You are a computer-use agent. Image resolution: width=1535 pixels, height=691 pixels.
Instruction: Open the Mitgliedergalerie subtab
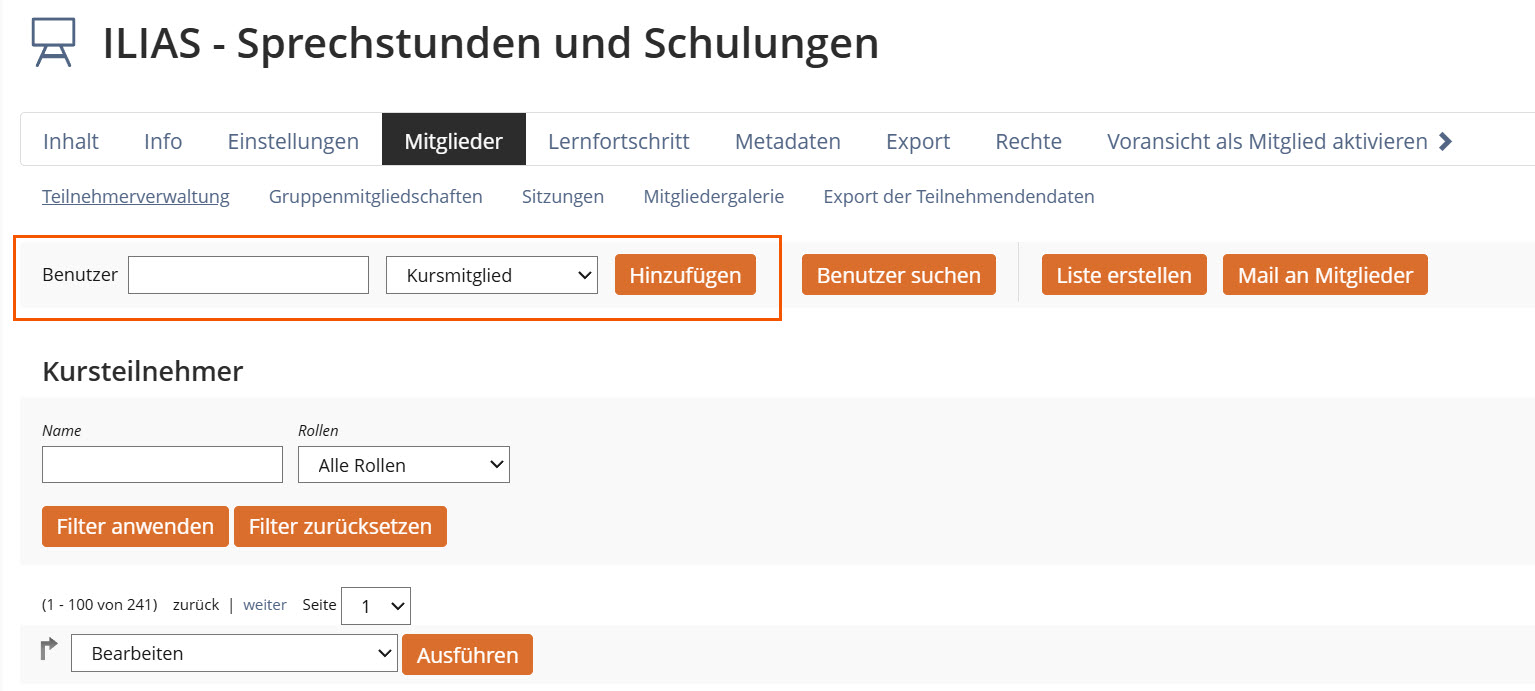[713, 197]
